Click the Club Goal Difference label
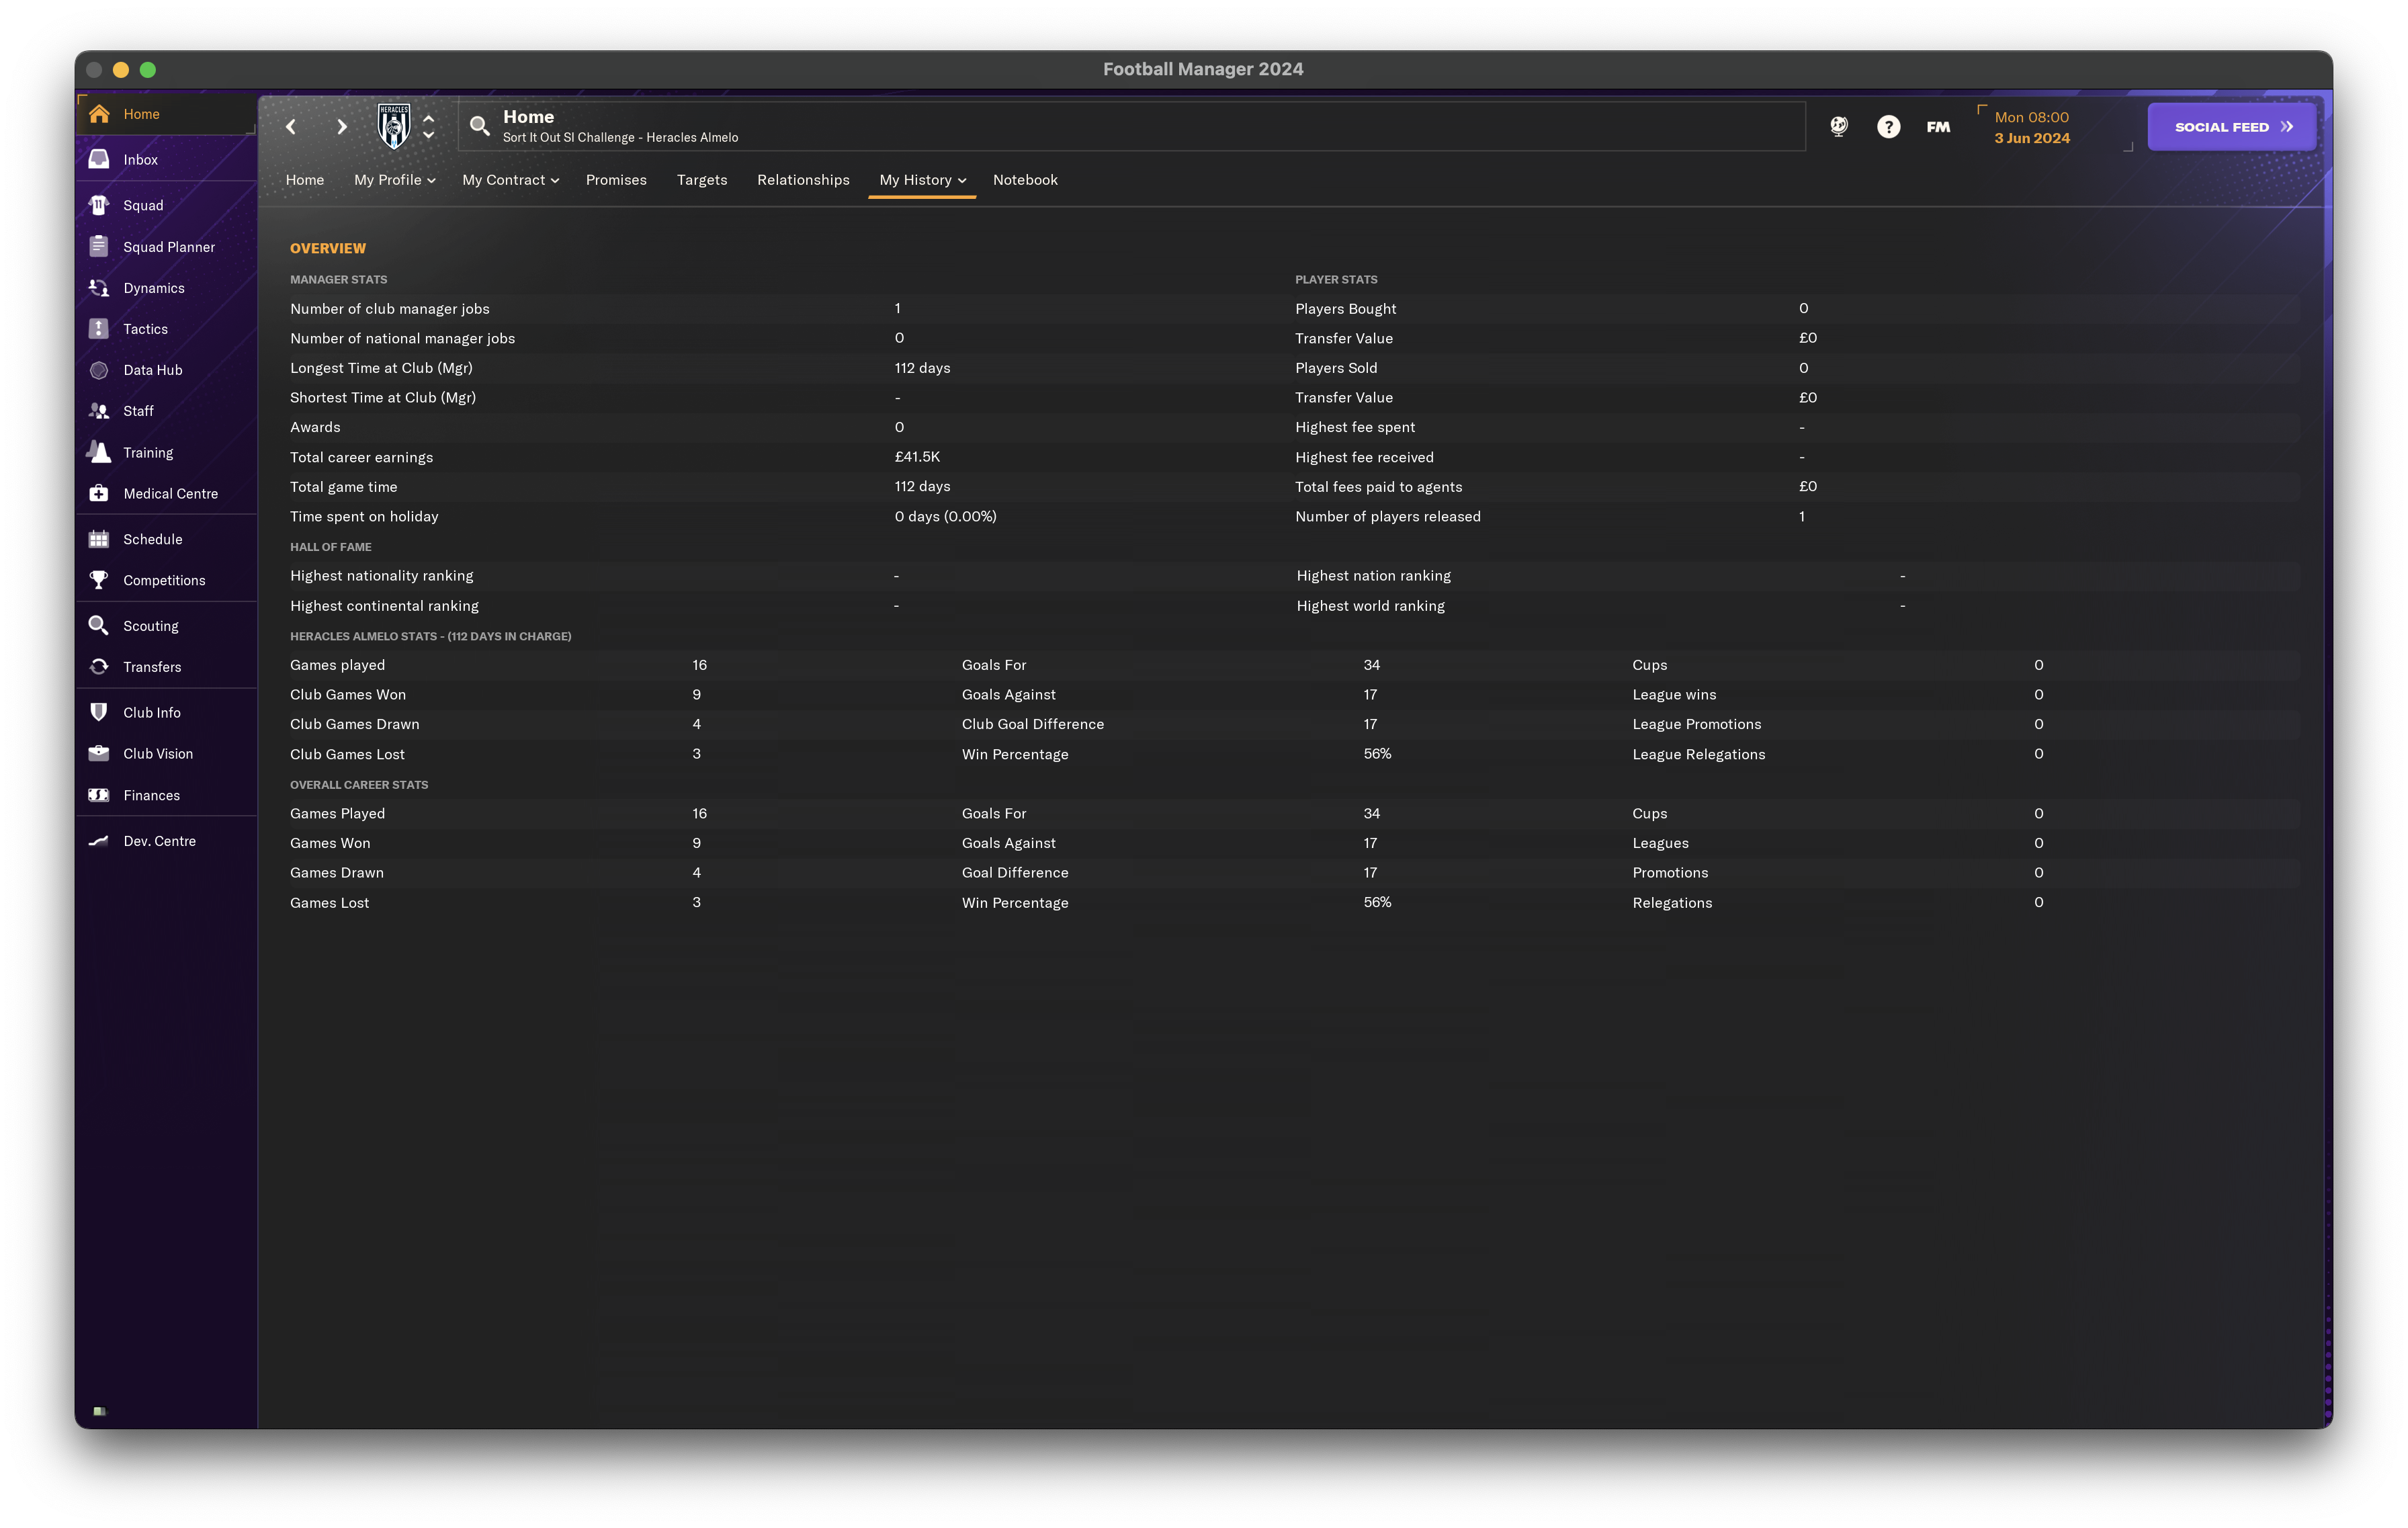2408x1528 pixels. tap(1033, 724)
